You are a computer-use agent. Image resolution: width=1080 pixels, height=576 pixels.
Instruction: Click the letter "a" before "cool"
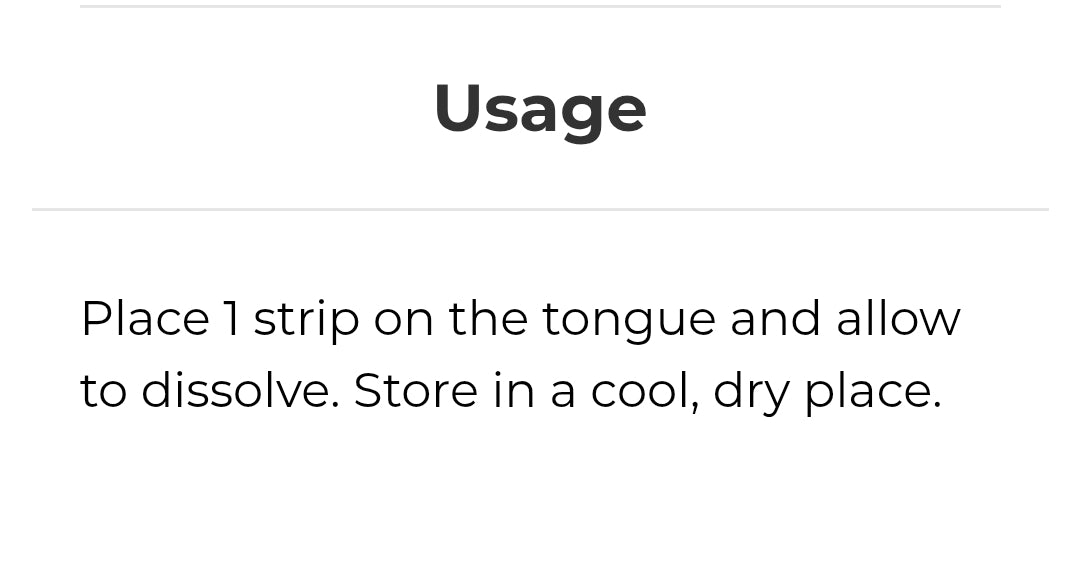pos(563,393)
